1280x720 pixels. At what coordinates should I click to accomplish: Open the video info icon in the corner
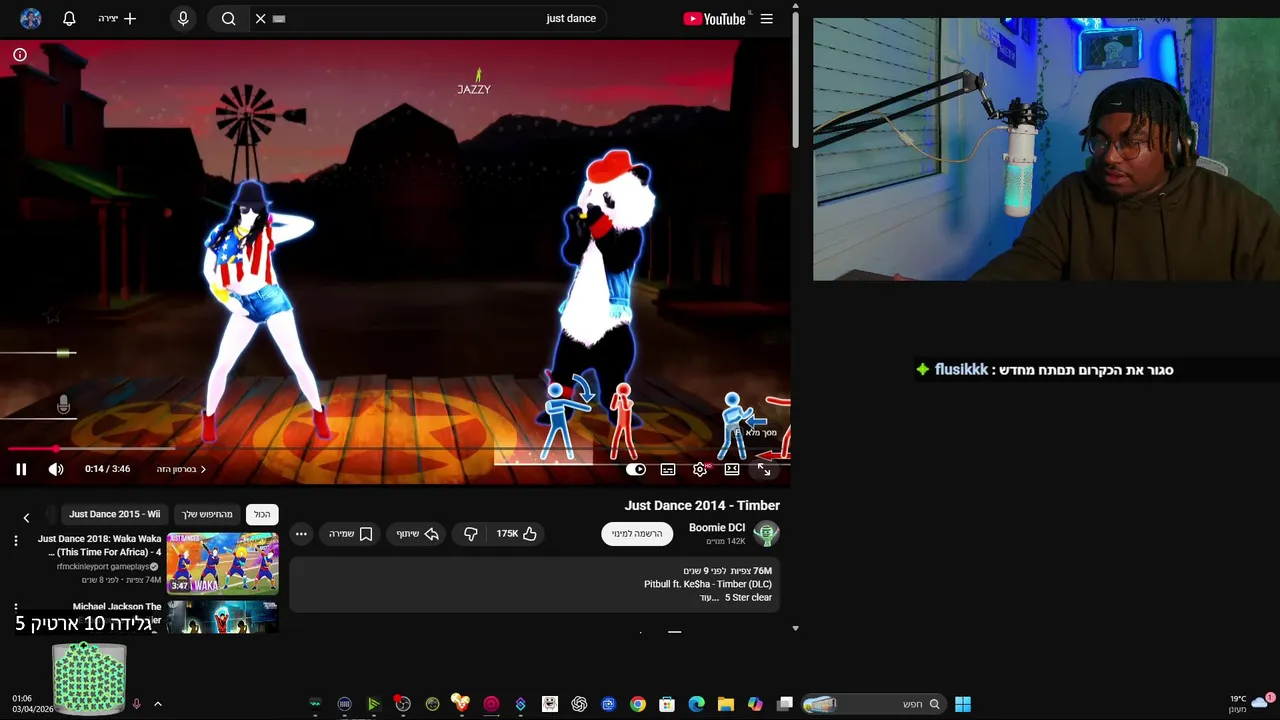[20, 55]
